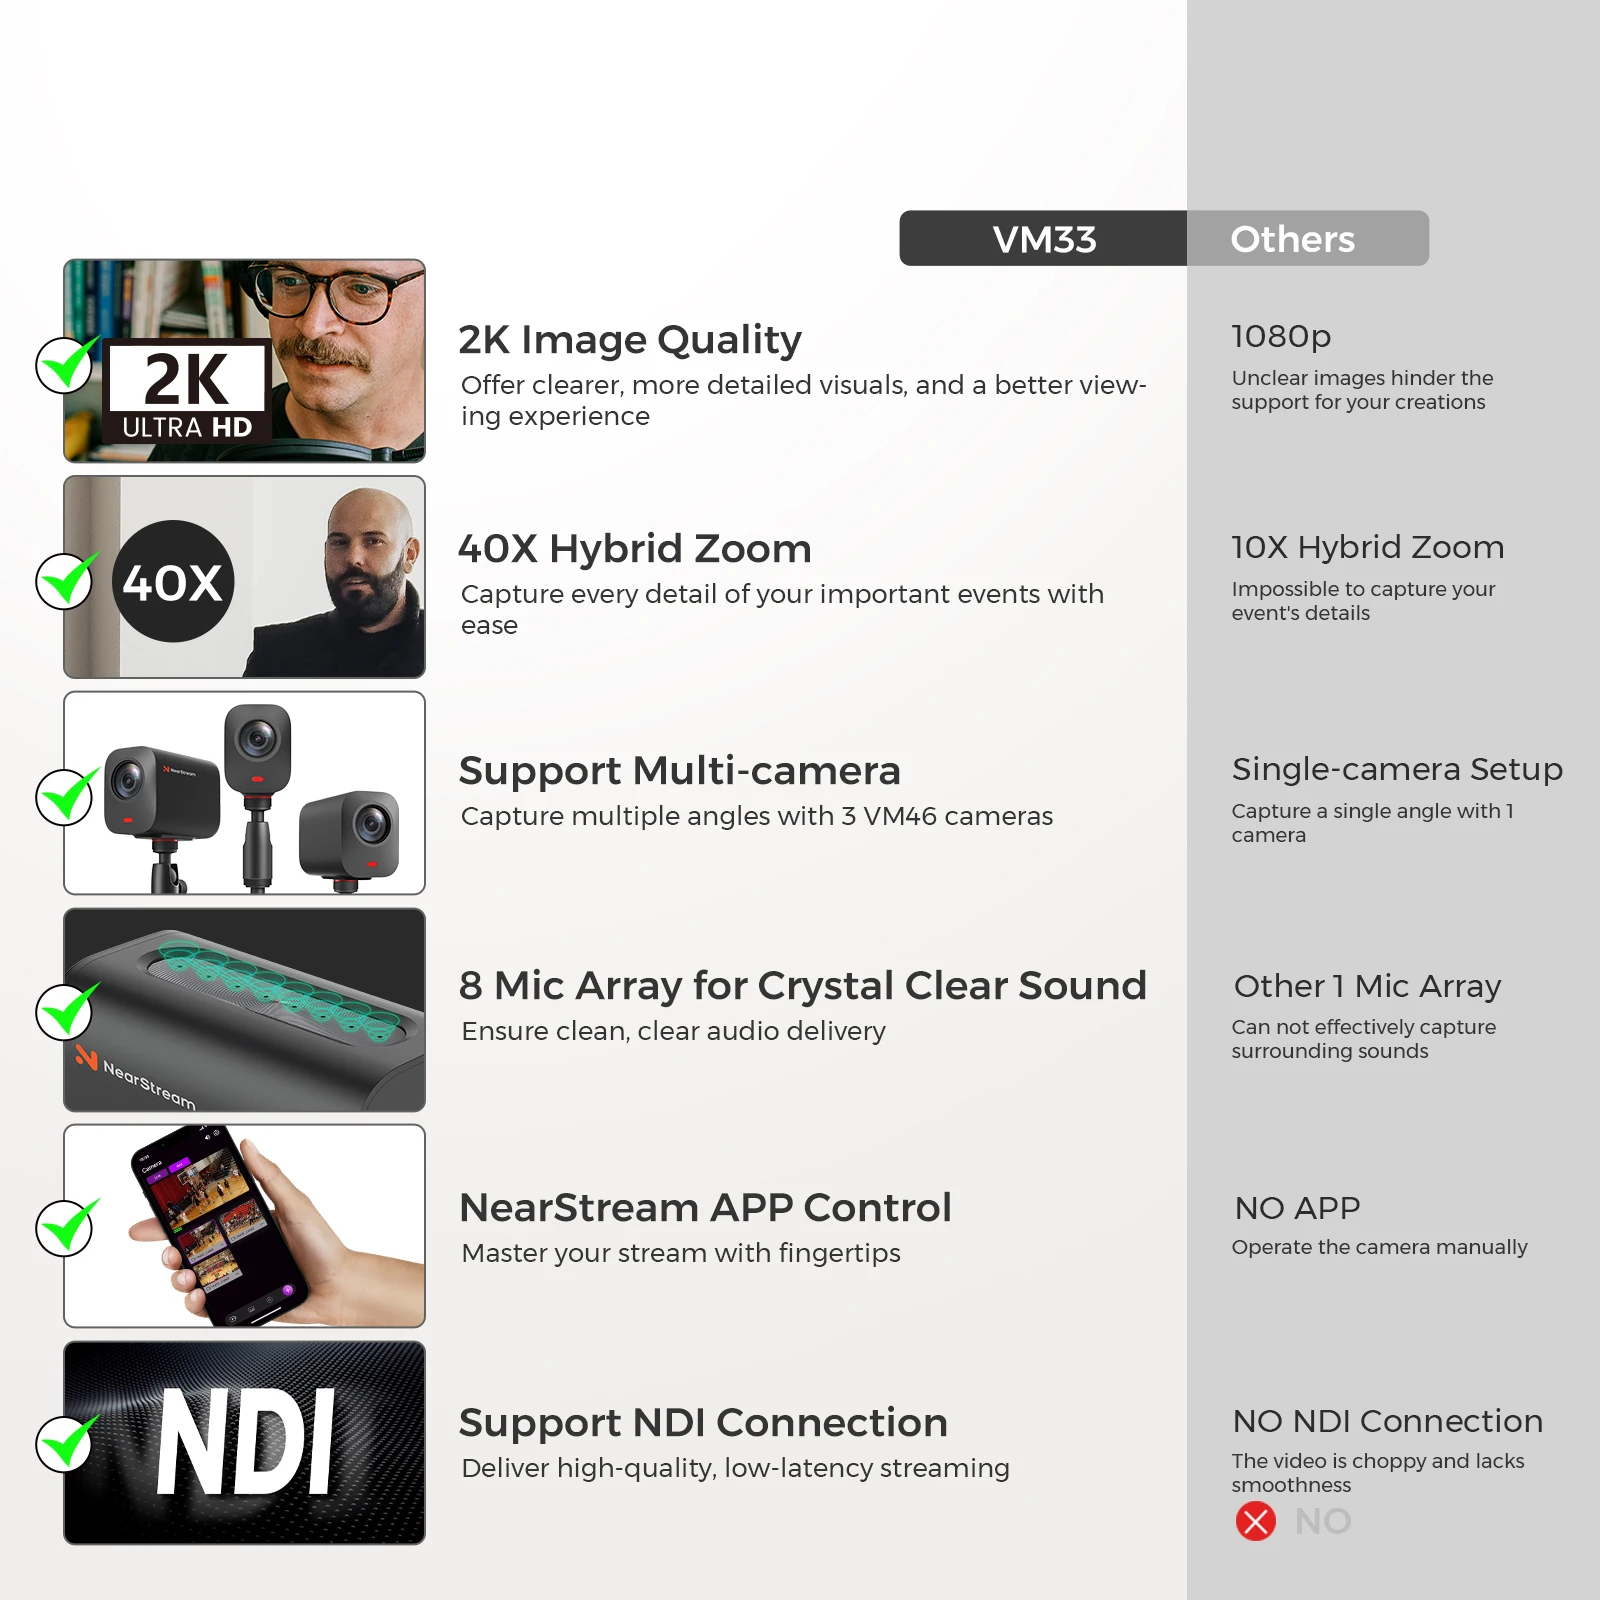Image resolution: width=1600 pixels, height=1600 pixels.
Task: Click the green checkmark beside the 40X zoom image
Action: click(x=67, y=579)
